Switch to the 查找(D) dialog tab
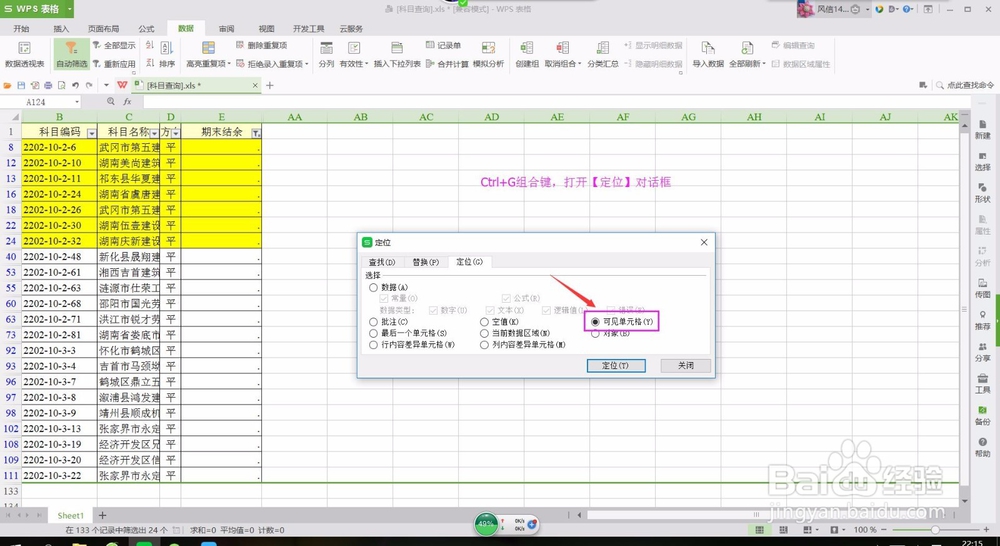The height and width of the screenshot is (546, 1000). tap(382, 262)
